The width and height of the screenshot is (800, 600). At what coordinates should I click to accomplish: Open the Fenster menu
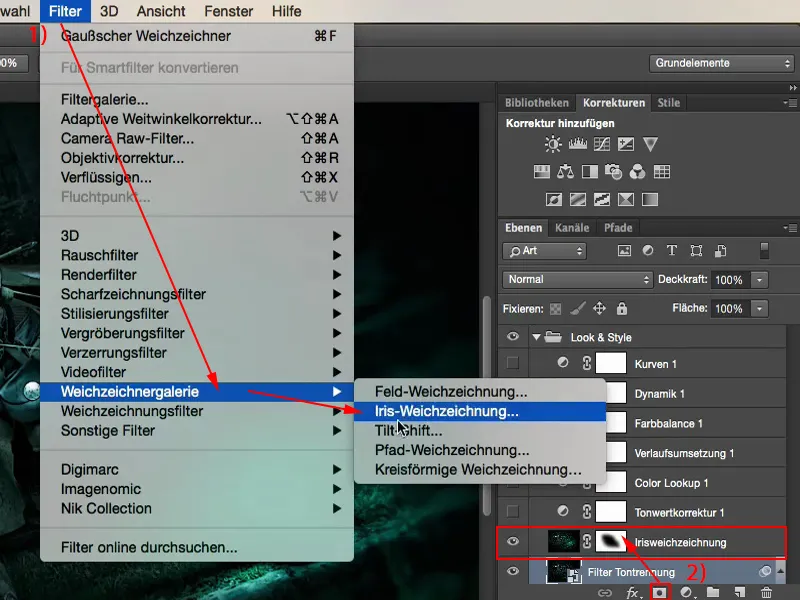(x=228, y=11)
